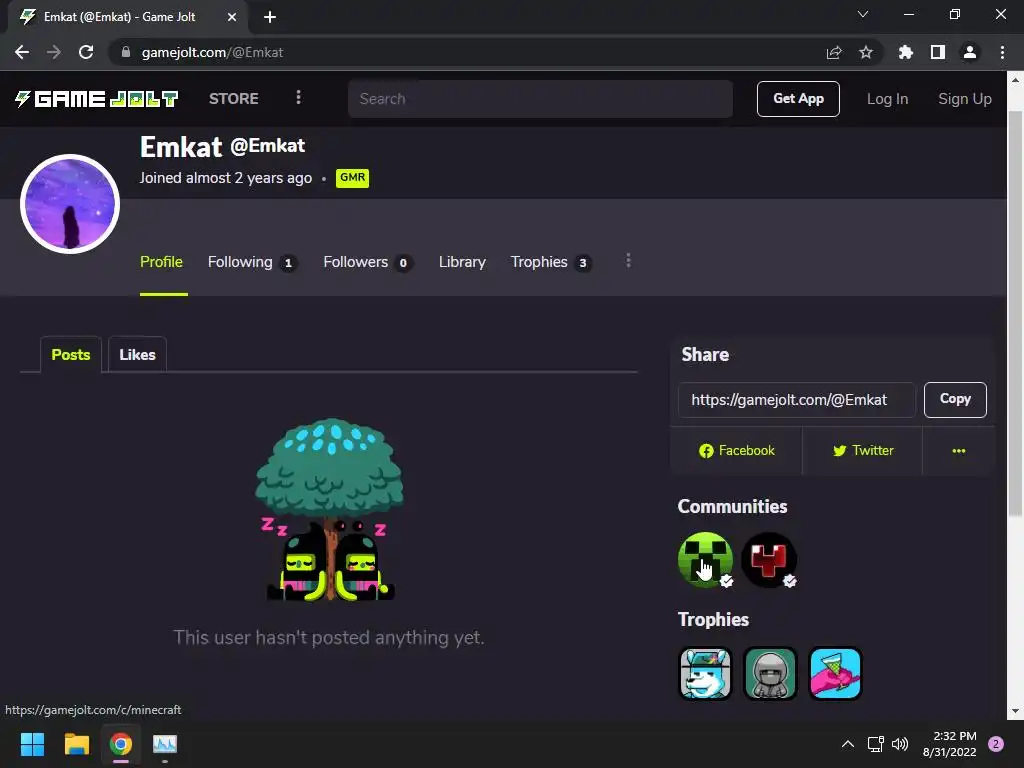1024x768 pixels.
Task: Open the notifications badge
Action: click(x=996, y=744)
